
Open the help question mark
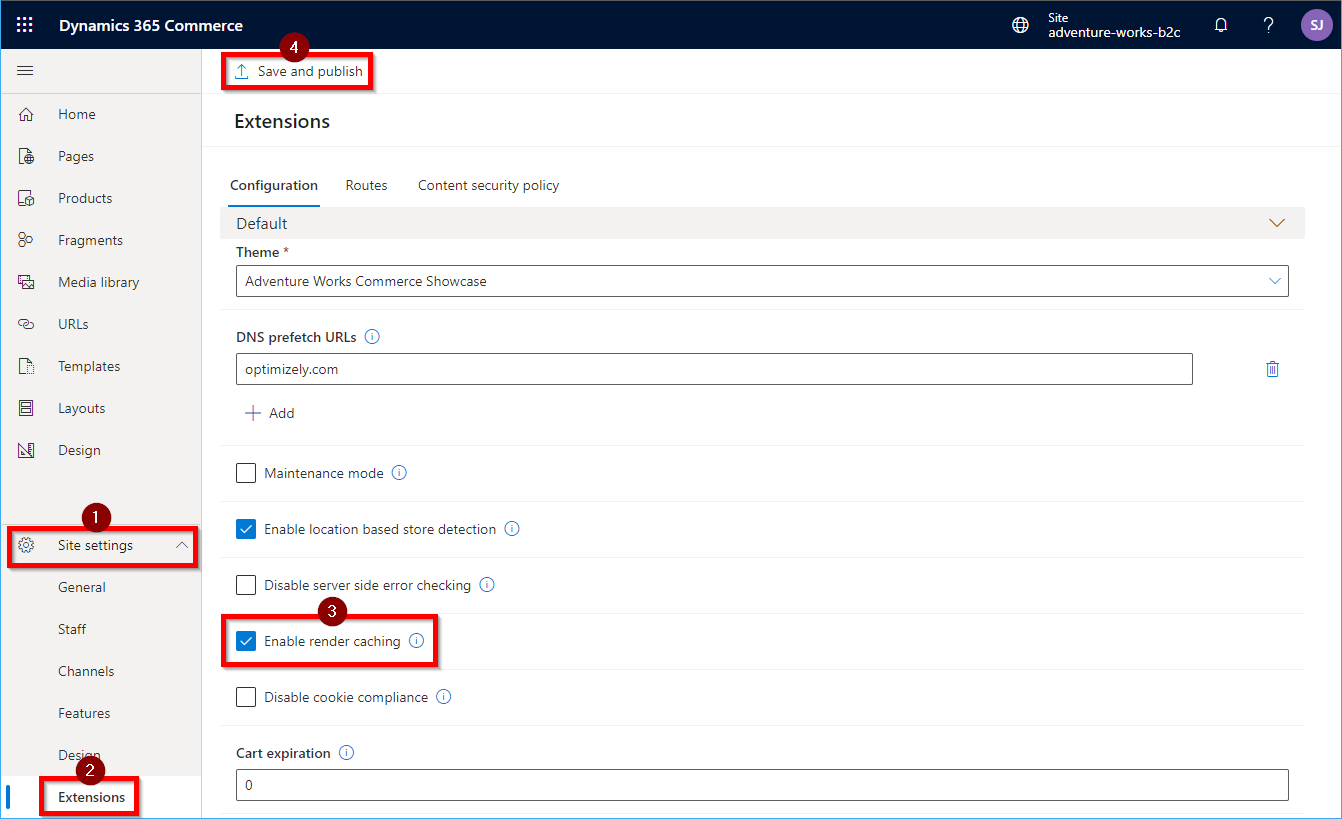1268,25
